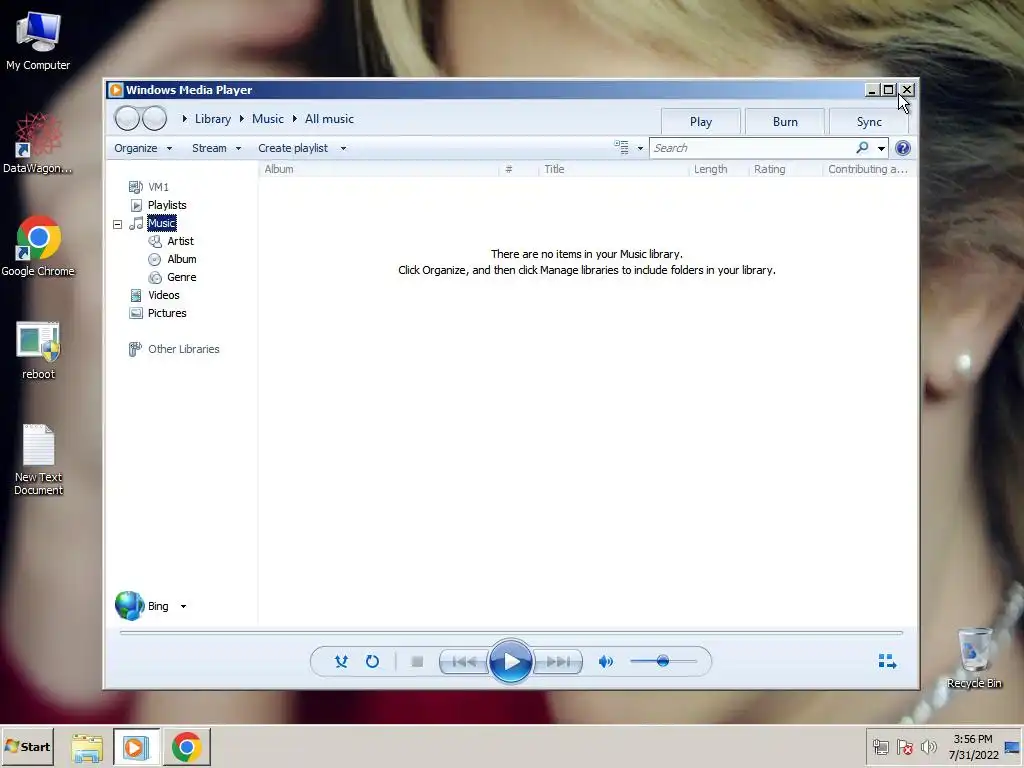Switch to the Sync tab
The height and width of the screenshot is (768, 1024).
869,121
